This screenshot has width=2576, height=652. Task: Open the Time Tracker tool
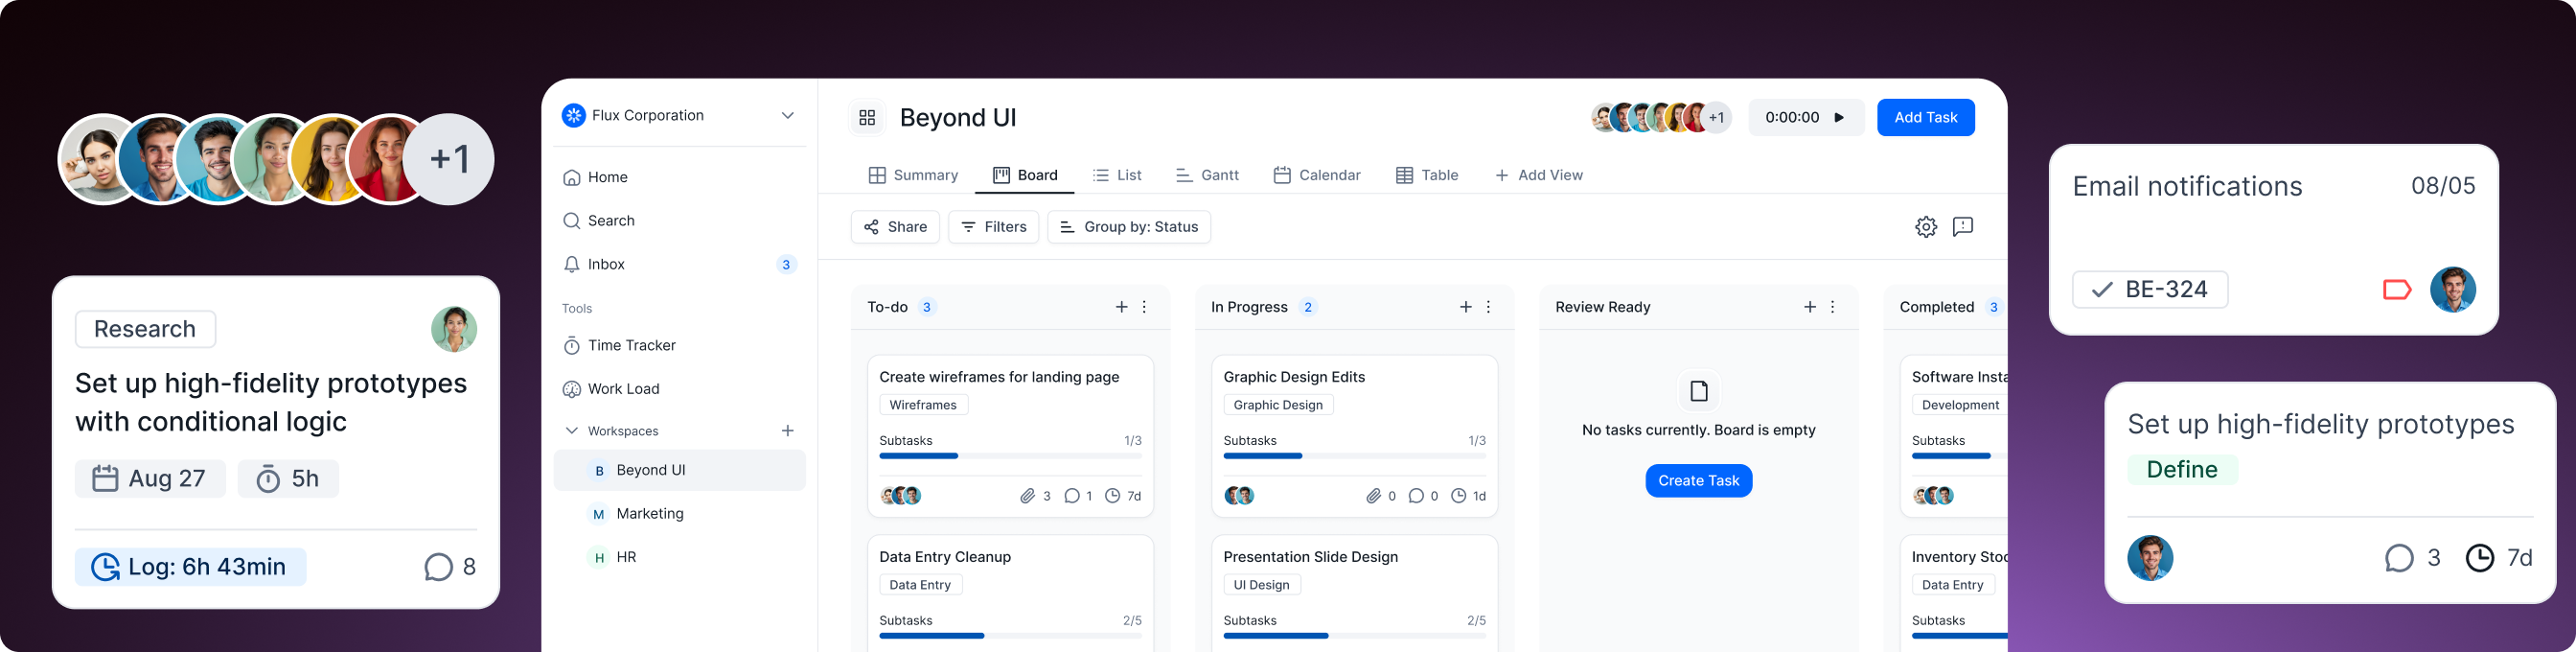point(679,346)
